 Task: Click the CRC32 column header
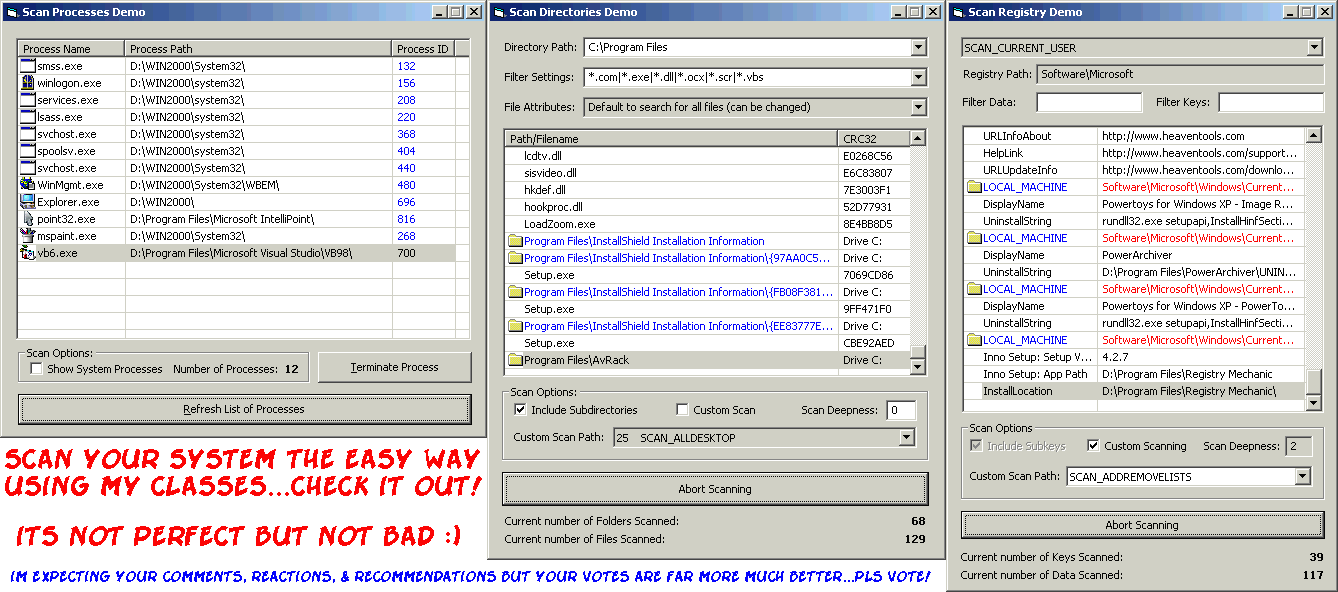tap(873, 139)
